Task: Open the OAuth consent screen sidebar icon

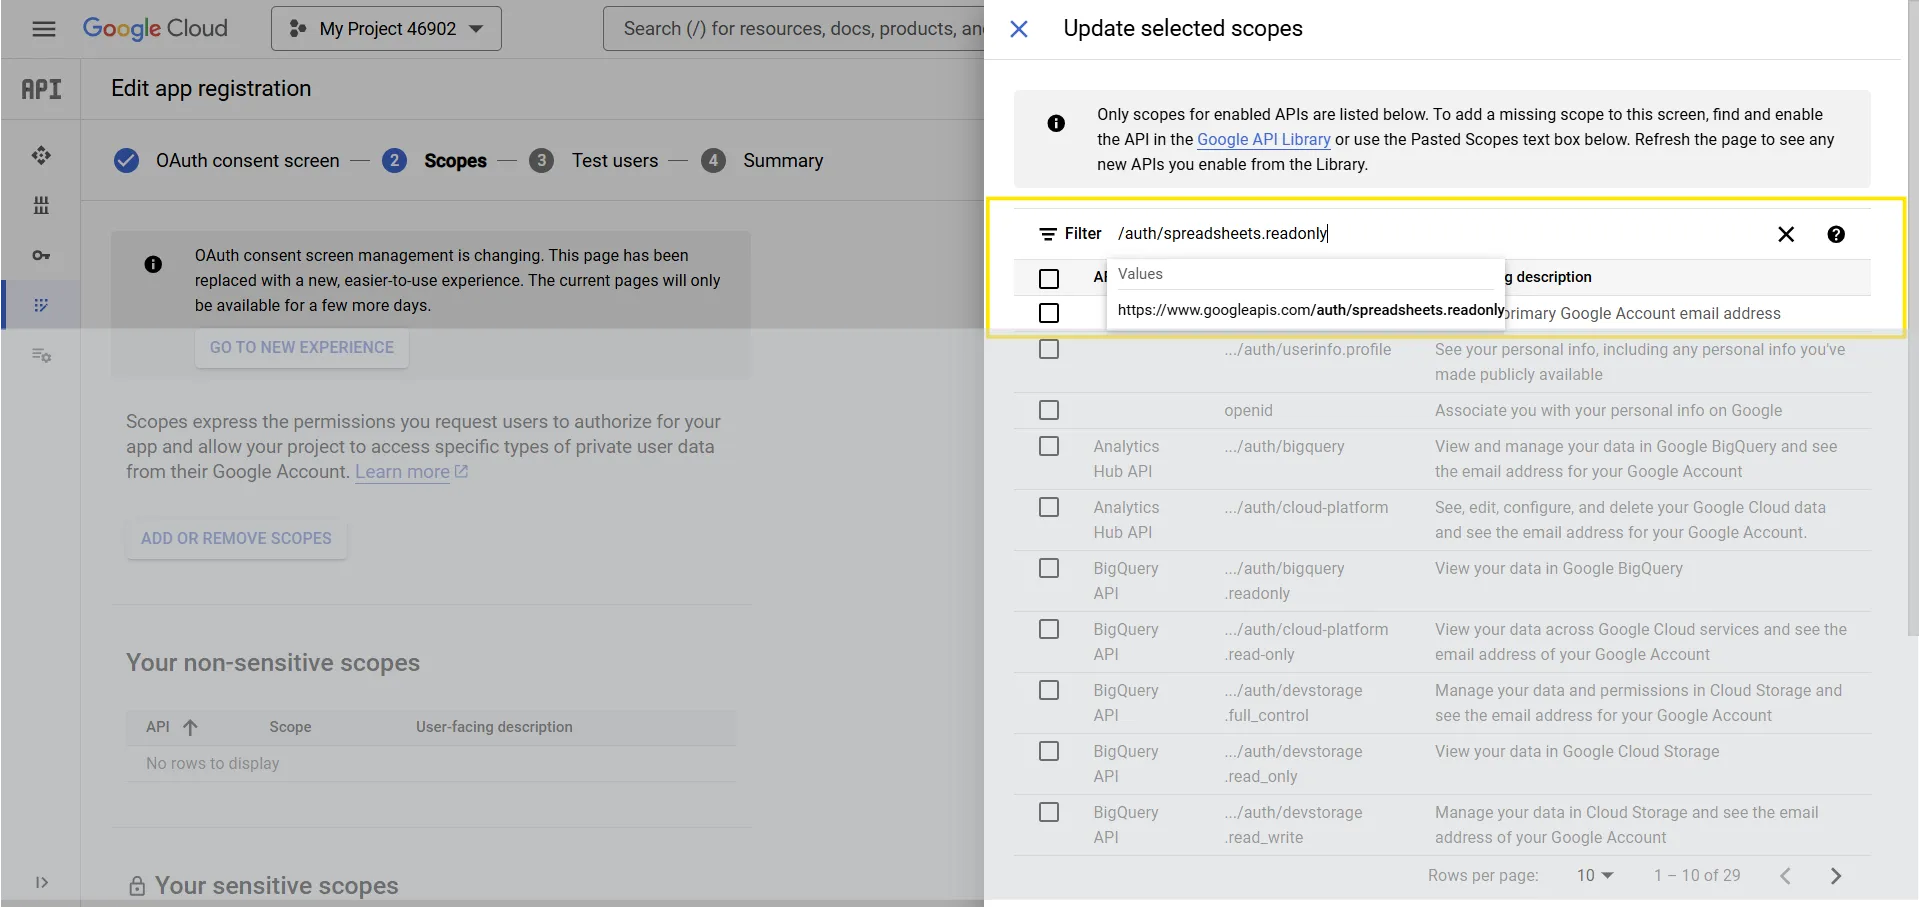Action: click(41, 305)
